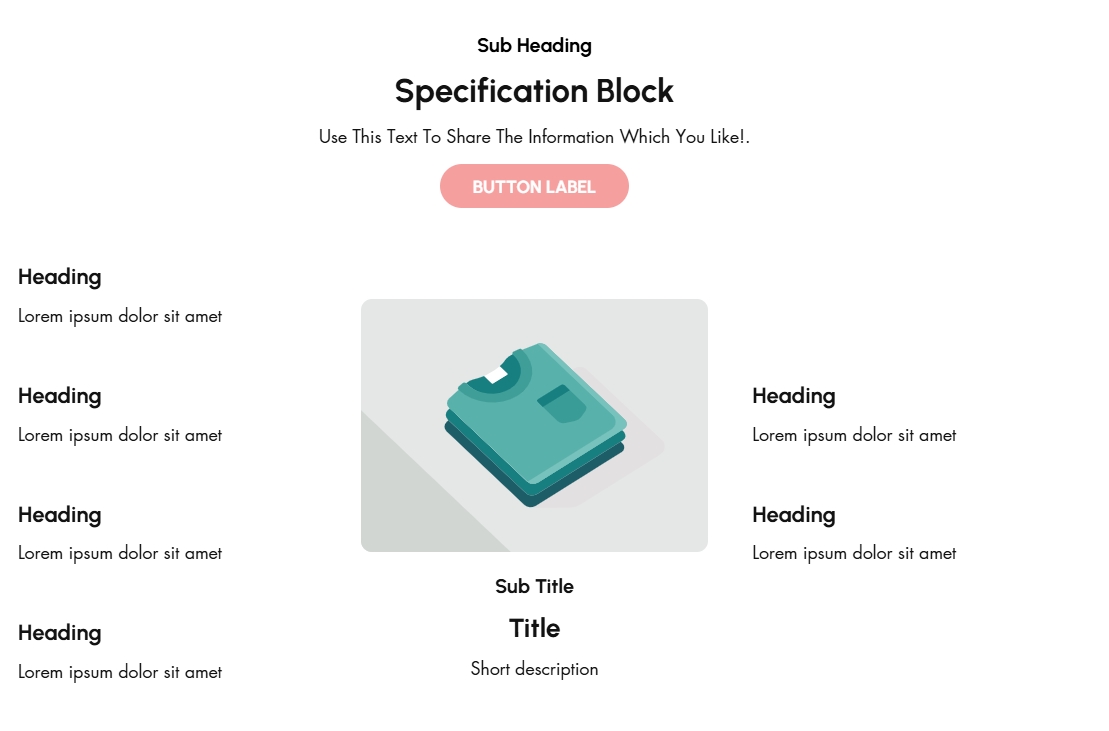Click the first Heading in left column
This screenshot has width=1109, height=731.
click(x=60, y=277)
